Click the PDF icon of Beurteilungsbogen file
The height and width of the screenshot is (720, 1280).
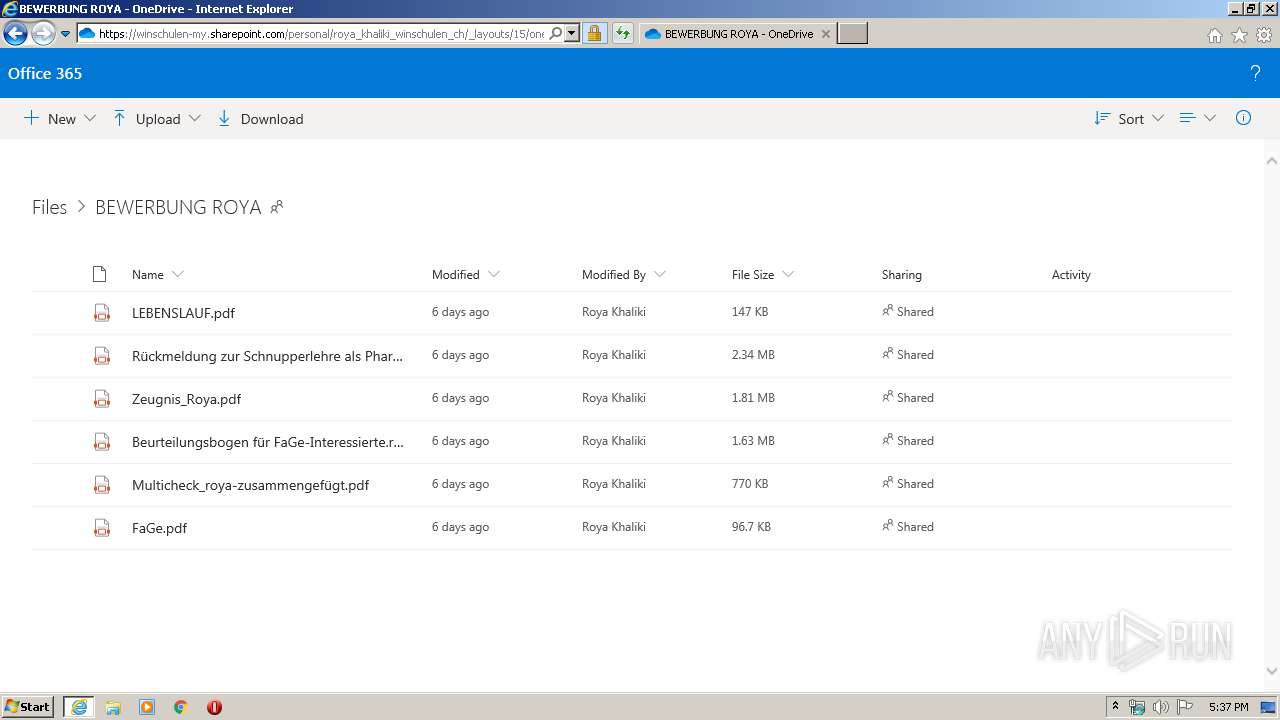(x=101, y=441)
